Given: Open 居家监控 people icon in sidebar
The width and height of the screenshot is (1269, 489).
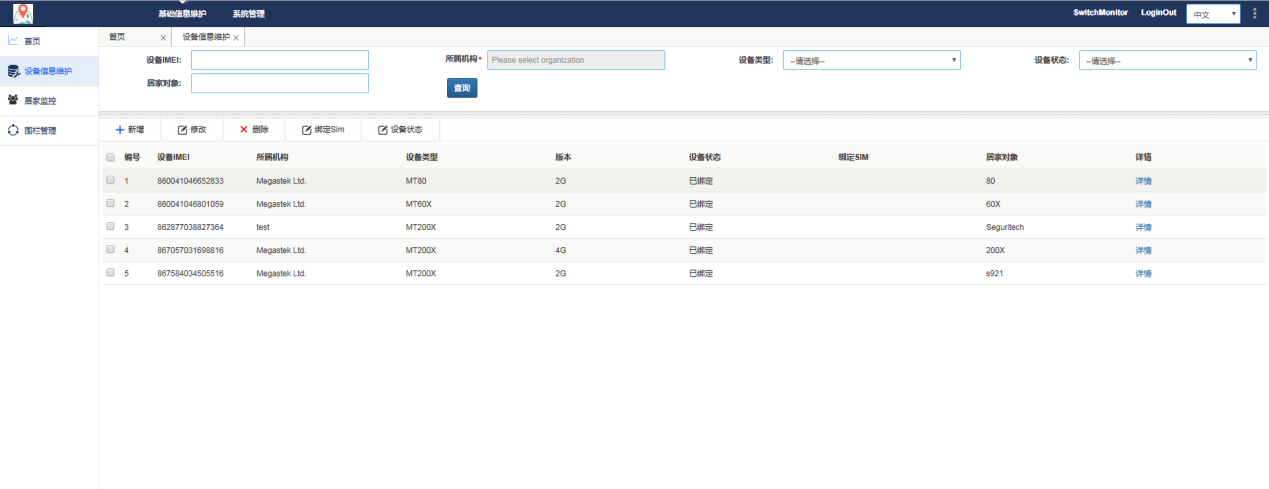Looking at the screenshot, I should coord(13,100).
